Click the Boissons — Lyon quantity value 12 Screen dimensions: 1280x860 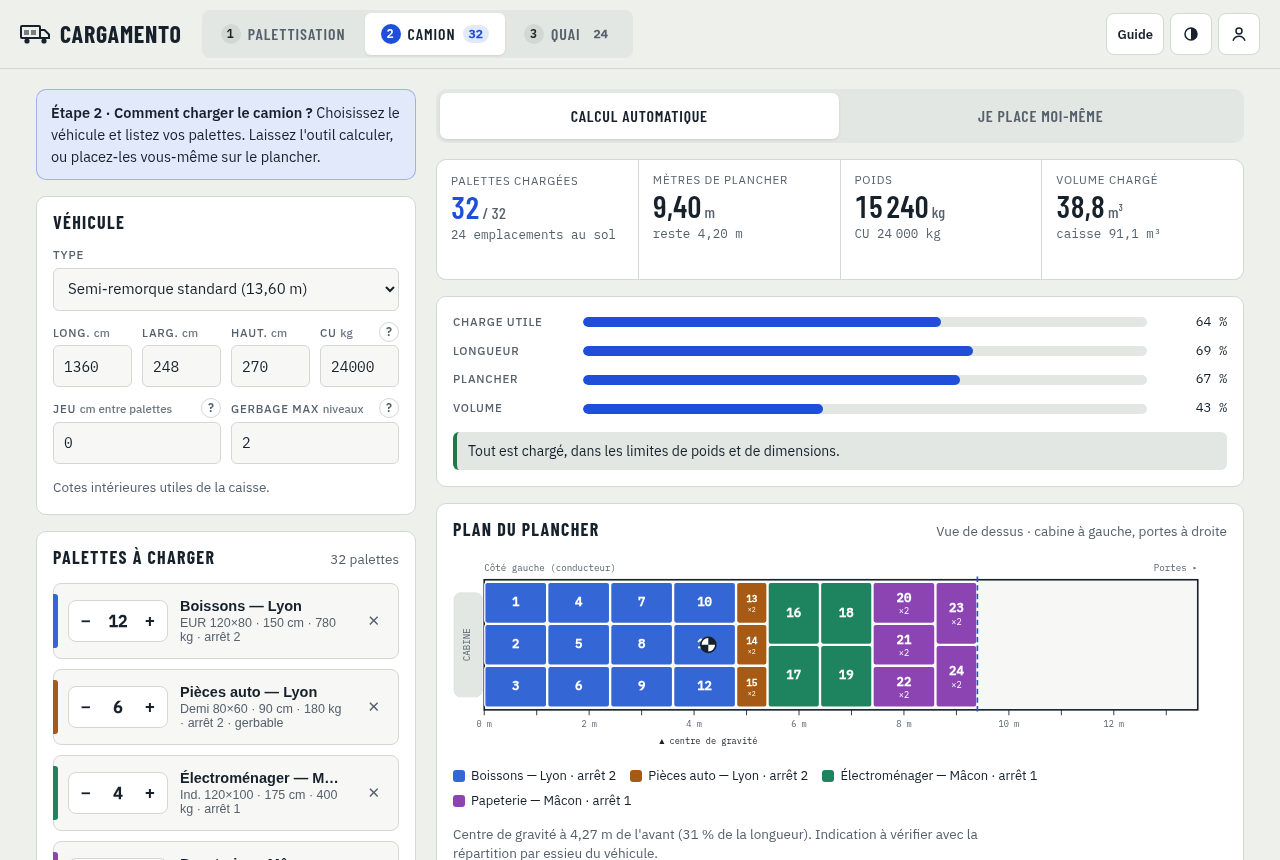(118, 621)
